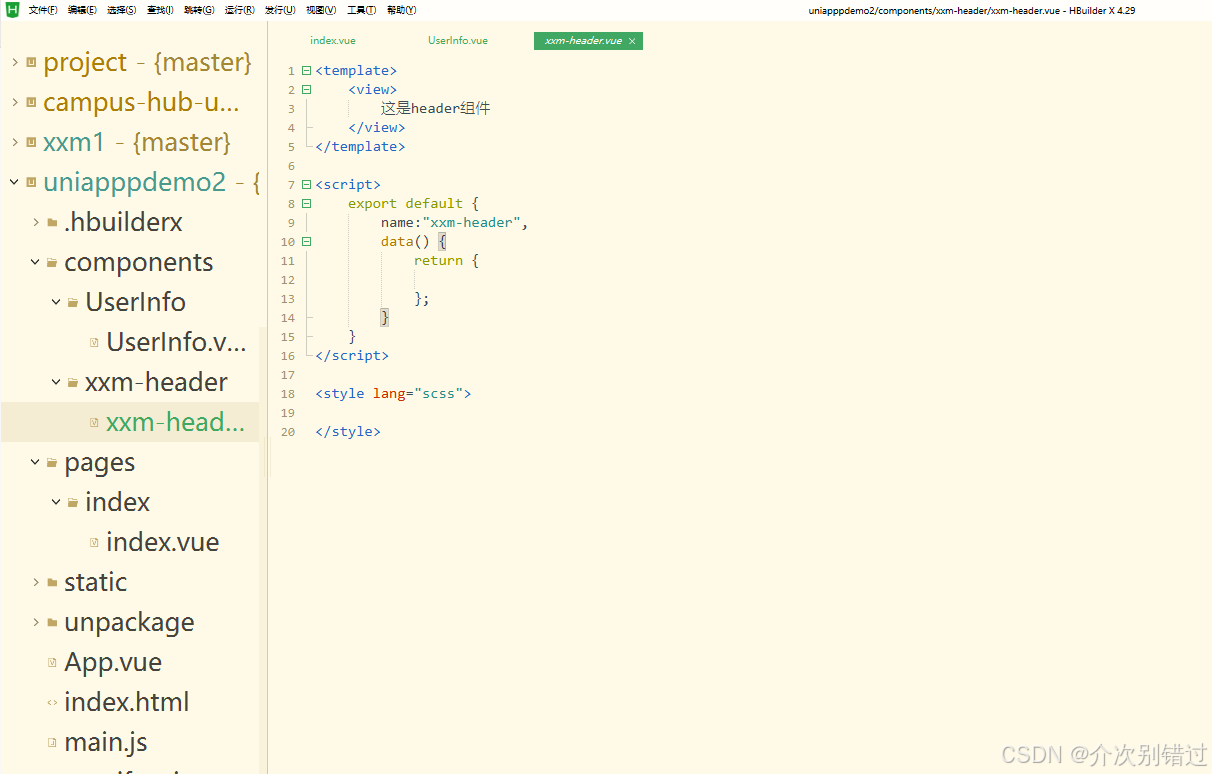Open the 文件(F) menu
Screen dimensions: 1212x774
point(43,10)
